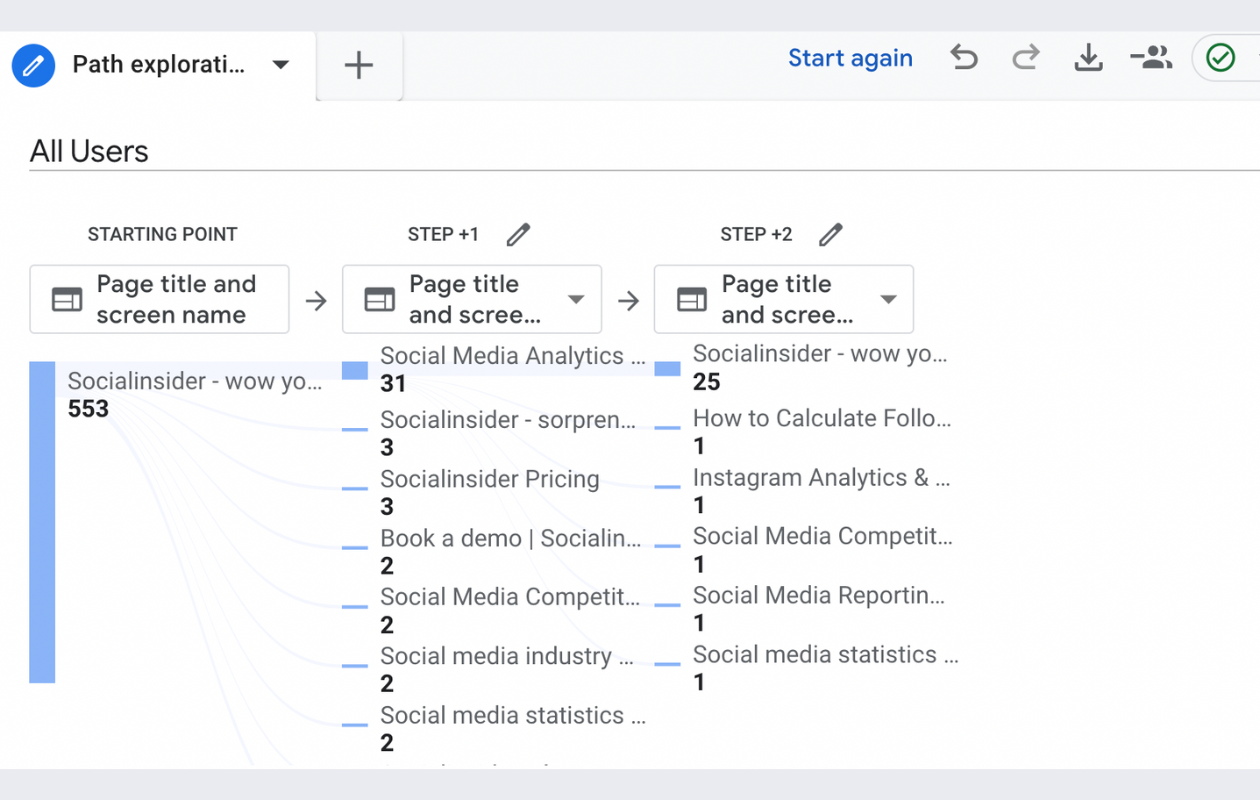Undo the last change
This screenshot has height=800, width=1260.
point(963,58)
